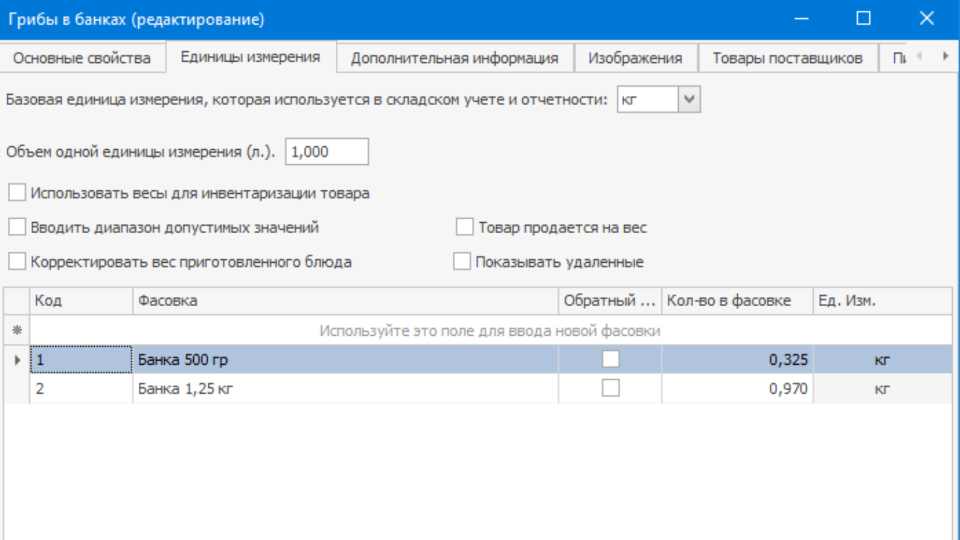Viewport: 960px width, 540px height.
Task: Open base unit кг dropdown
Action: coord(689,99)
